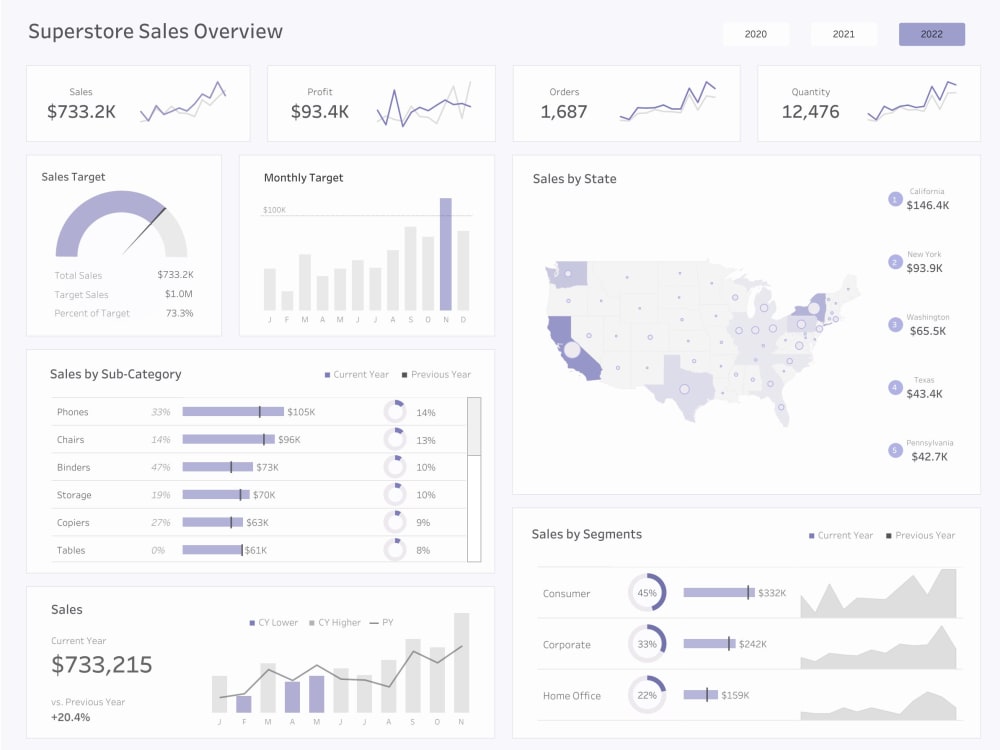
Task: Click the California rank badge numbered 1
Action: point(895,199)
